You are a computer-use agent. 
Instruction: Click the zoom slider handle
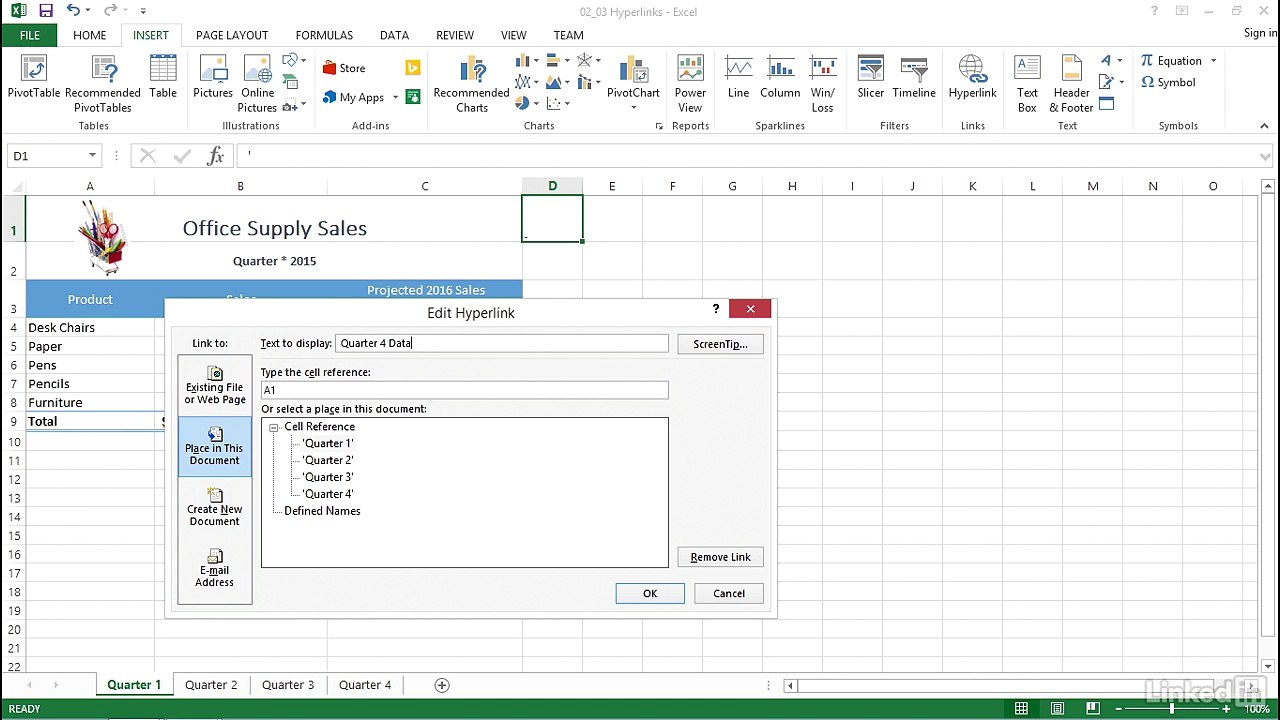click(x=1172, y=709)
